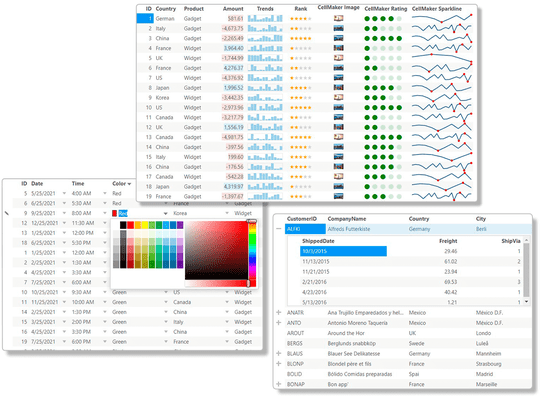Viewport: 541px width, 400px height.
Task: Select the 11/13/2015 shipped date row
Action: click(x=343, y=262)
